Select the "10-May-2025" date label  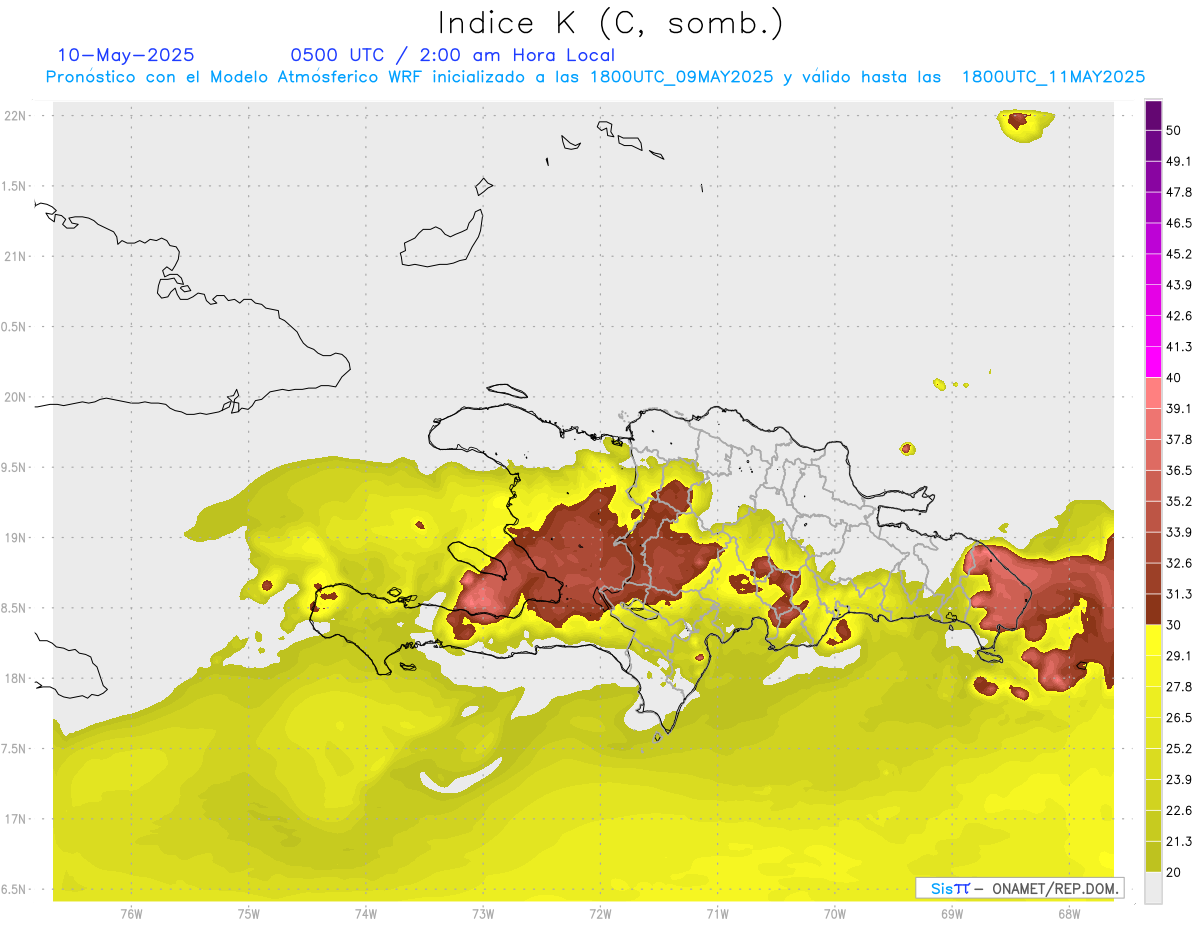pos(126,55)
